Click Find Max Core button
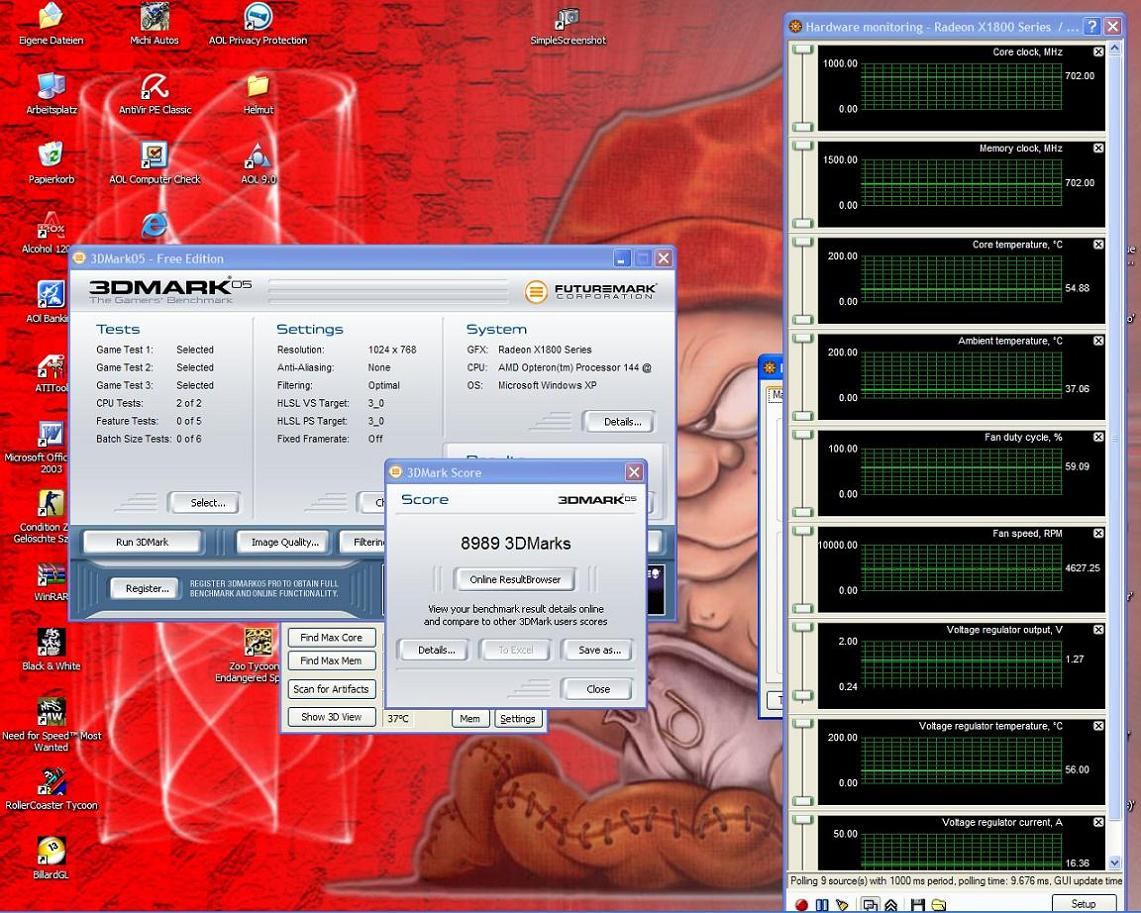 (331, 637)
